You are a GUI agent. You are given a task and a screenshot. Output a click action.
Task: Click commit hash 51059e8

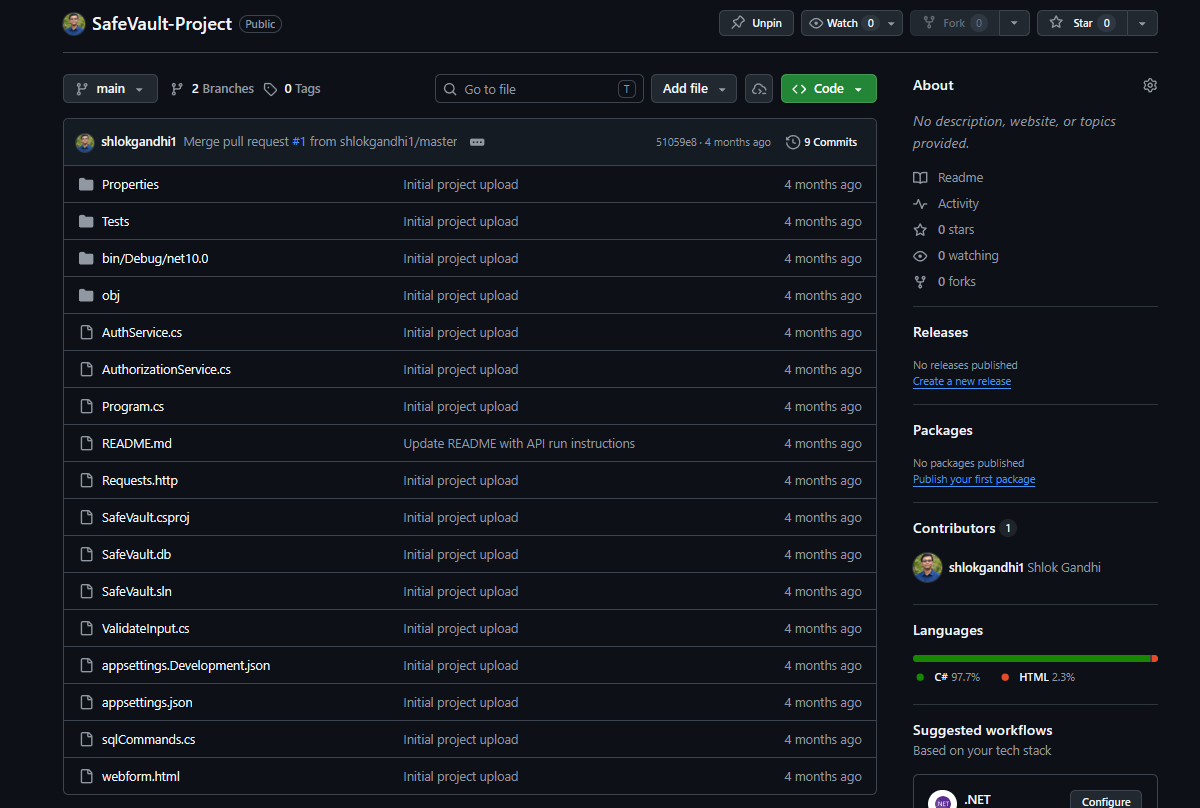tap(676, 142)
